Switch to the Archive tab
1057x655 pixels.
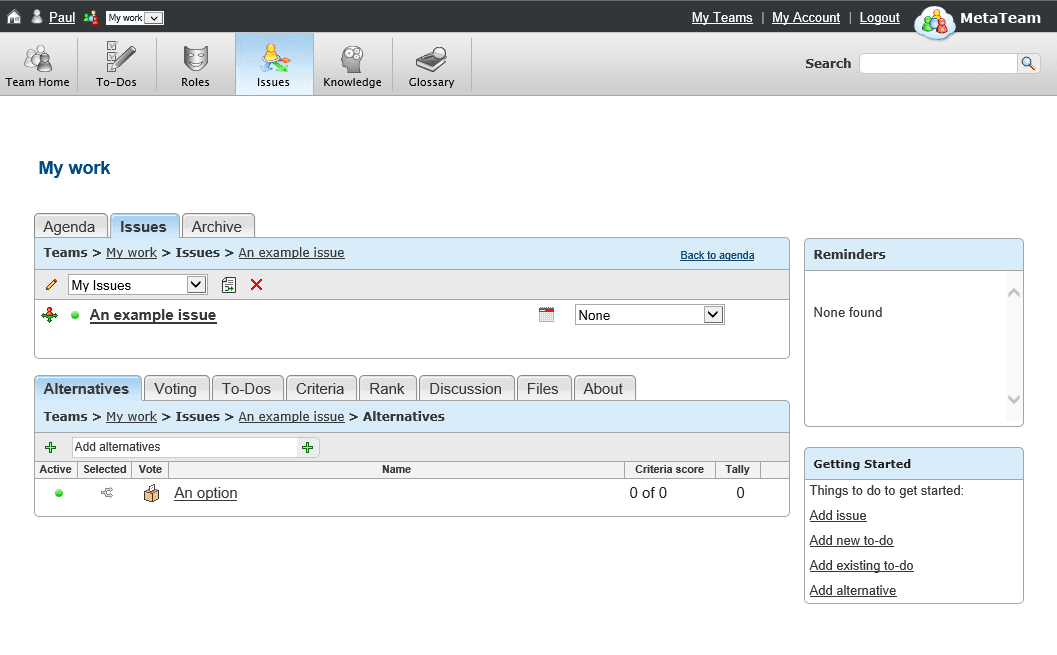pyautogui.click(x=218, y=226)
